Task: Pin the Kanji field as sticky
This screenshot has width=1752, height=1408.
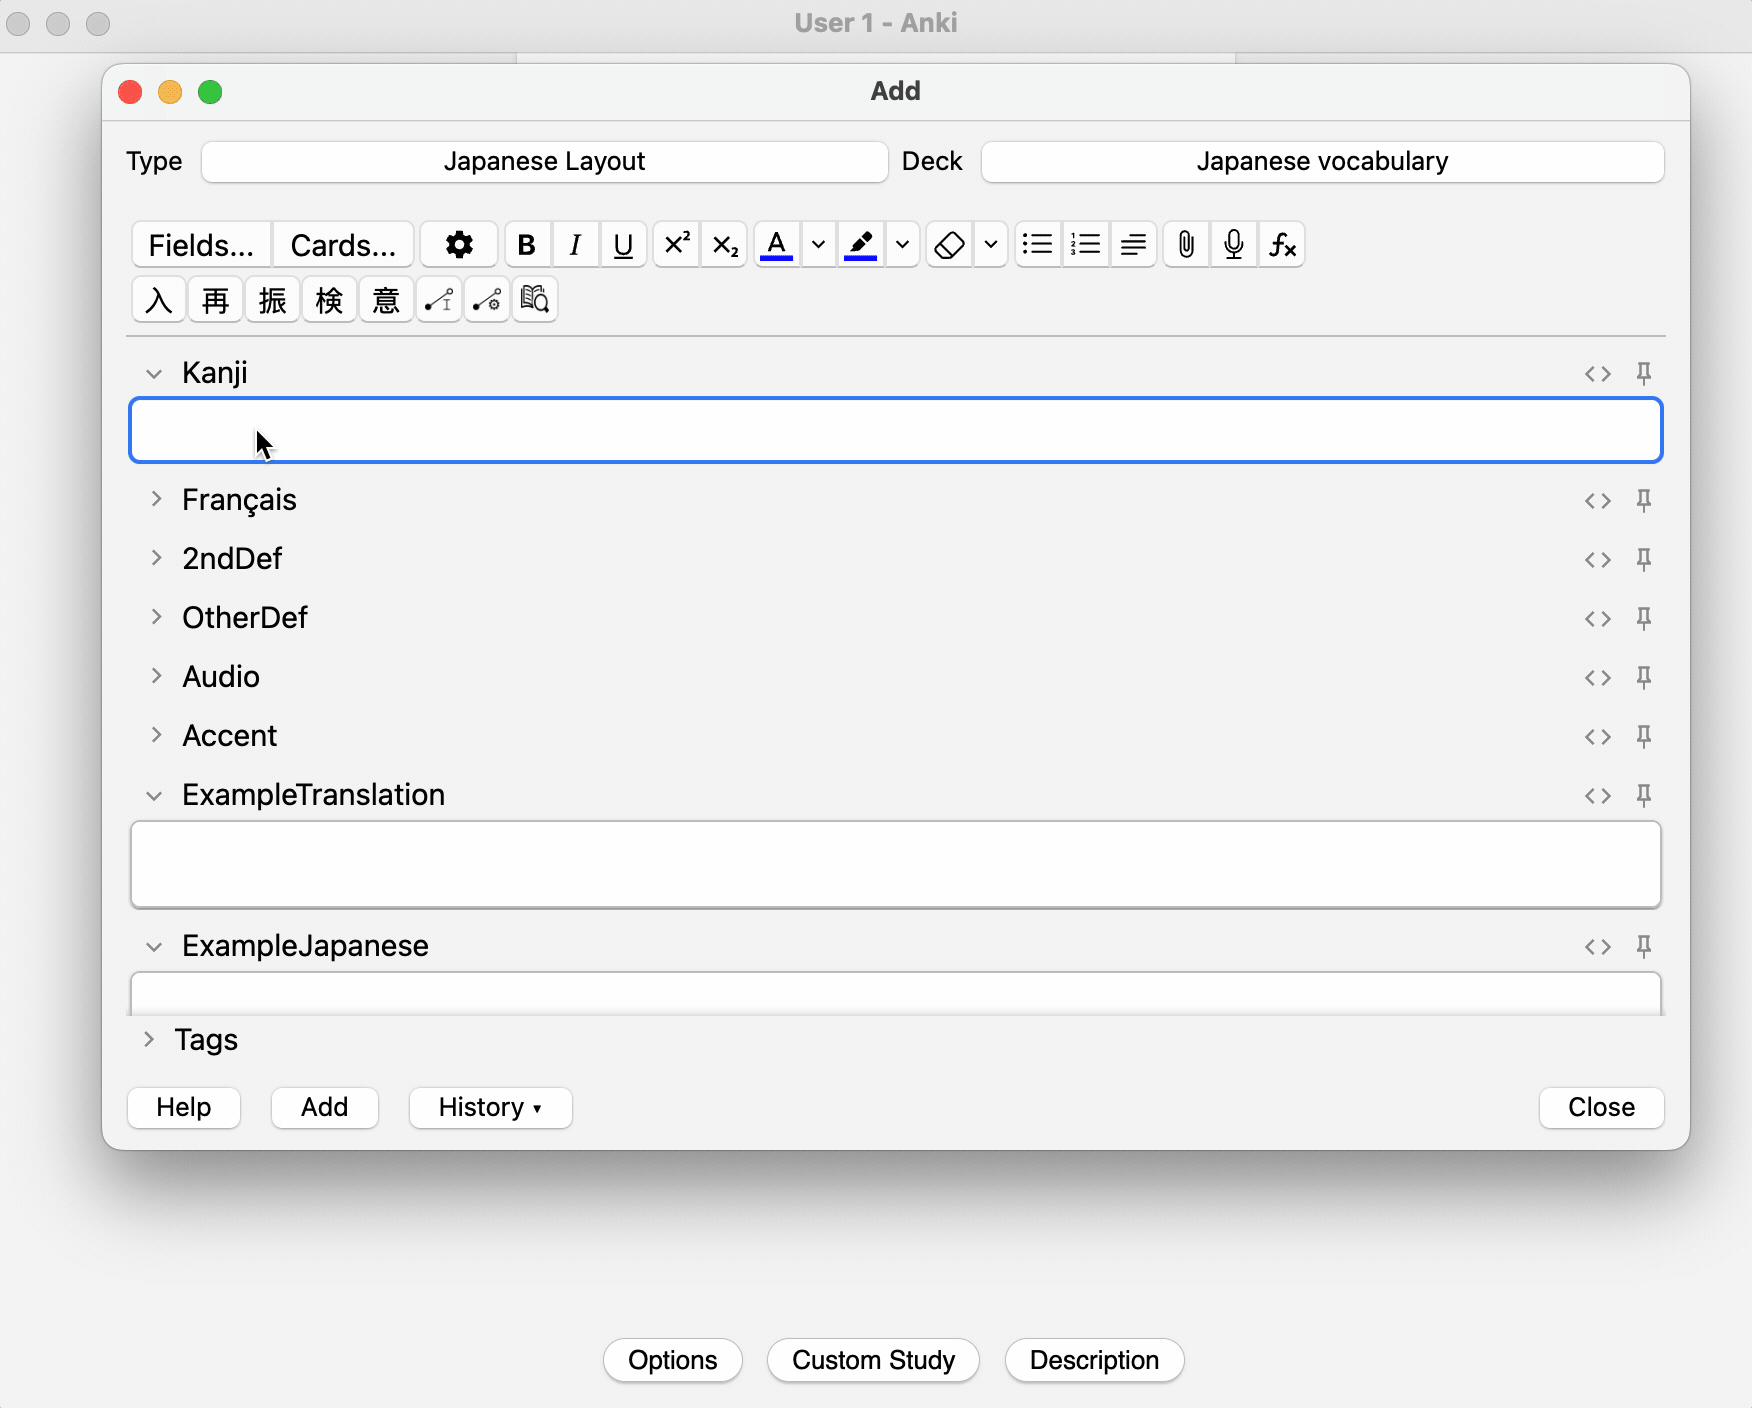Action: point(1644,373)
